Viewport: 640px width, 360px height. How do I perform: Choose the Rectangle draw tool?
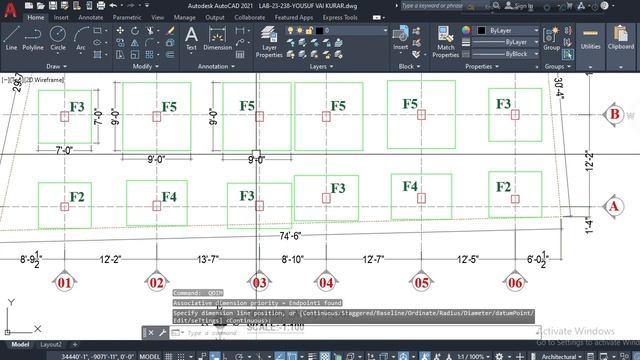coord(97,31)
